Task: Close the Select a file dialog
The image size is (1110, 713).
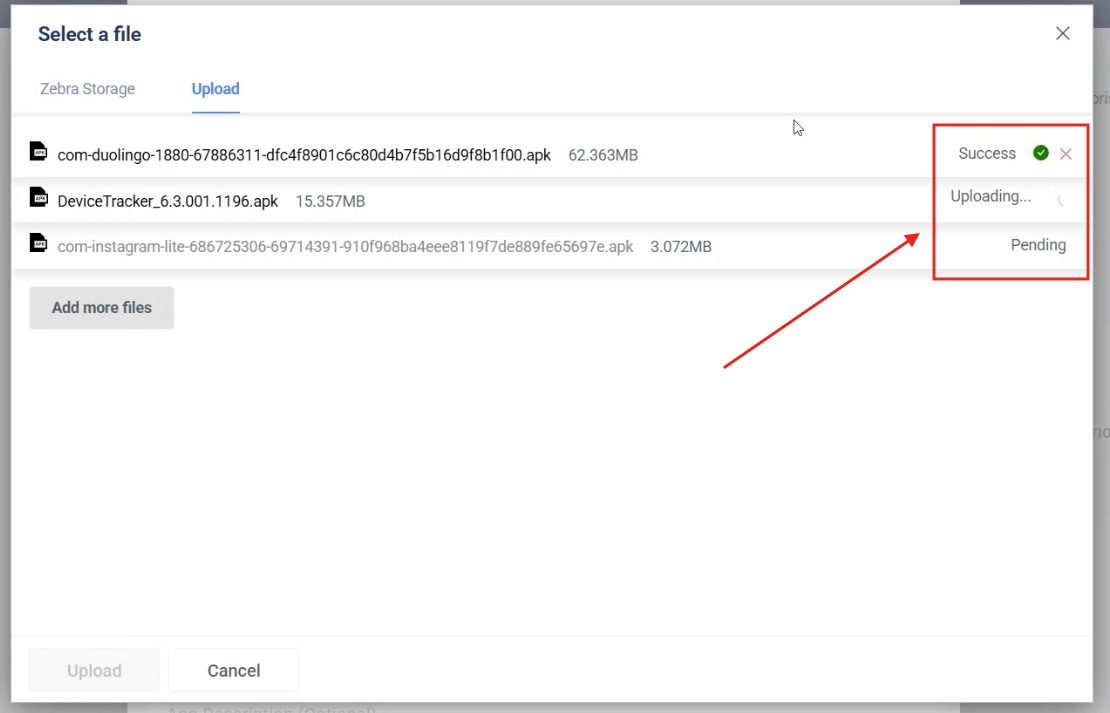Action: point(1062,34)
